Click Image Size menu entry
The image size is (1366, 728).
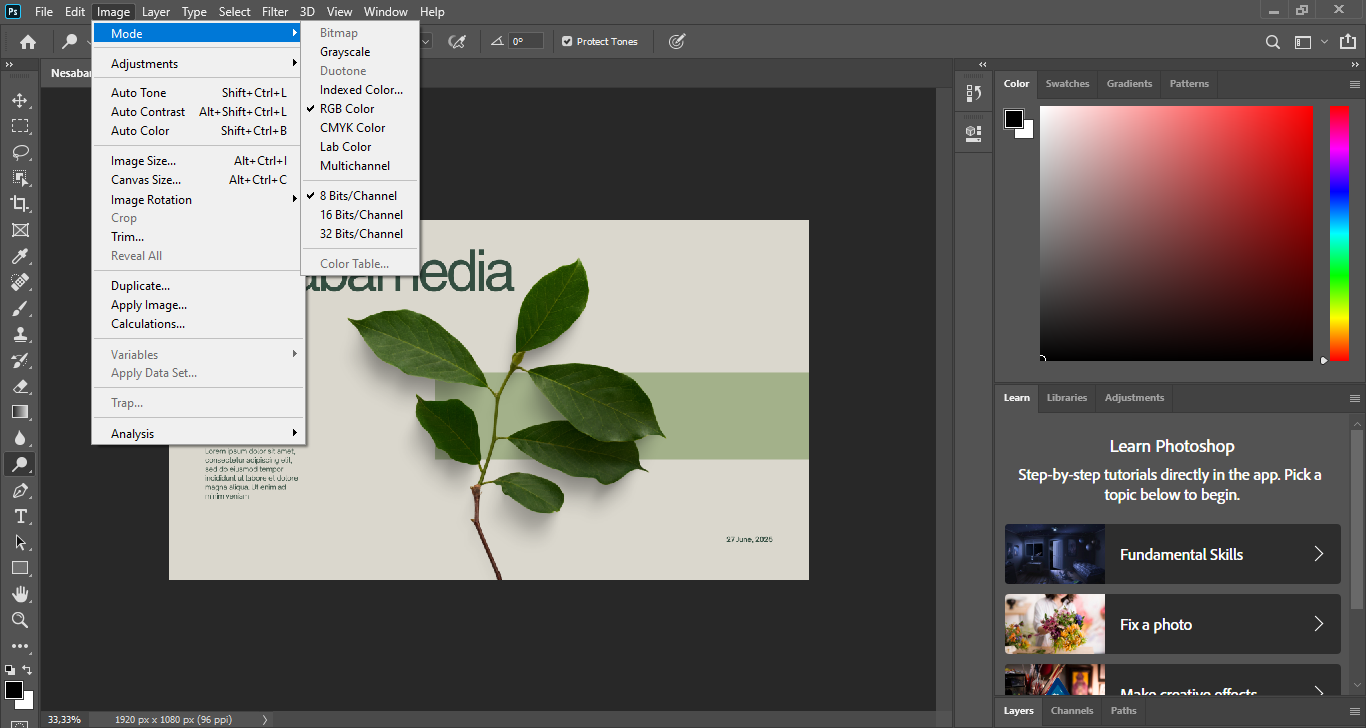[143, 161]
